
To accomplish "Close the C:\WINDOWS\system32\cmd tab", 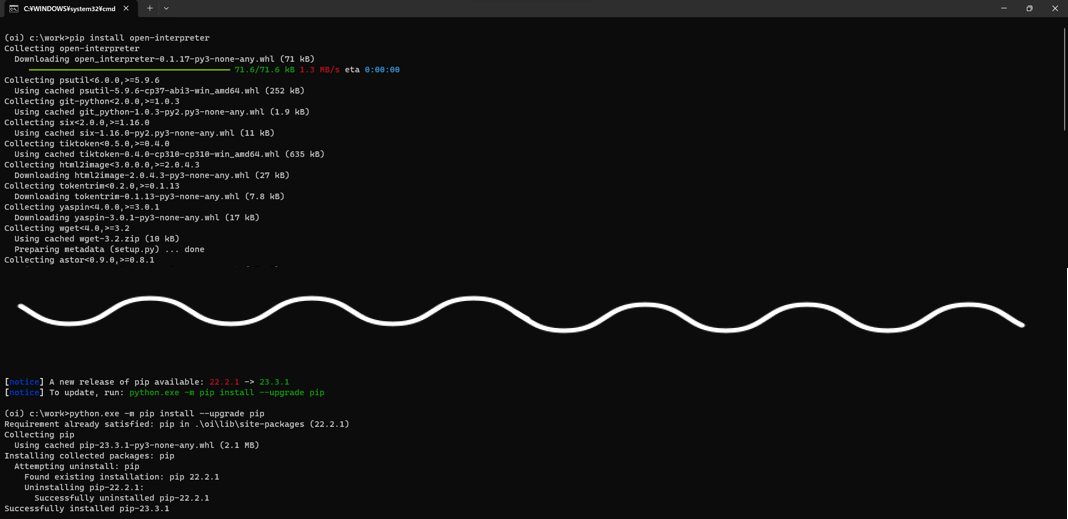I will [126, 8].
